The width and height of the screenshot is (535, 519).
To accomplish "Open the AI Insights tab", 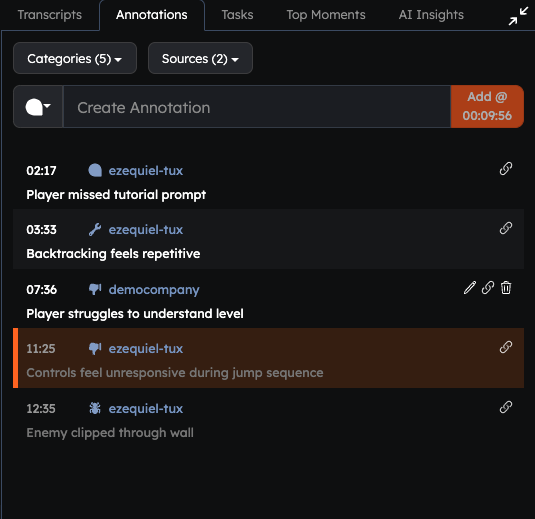I will pos(431,15).
